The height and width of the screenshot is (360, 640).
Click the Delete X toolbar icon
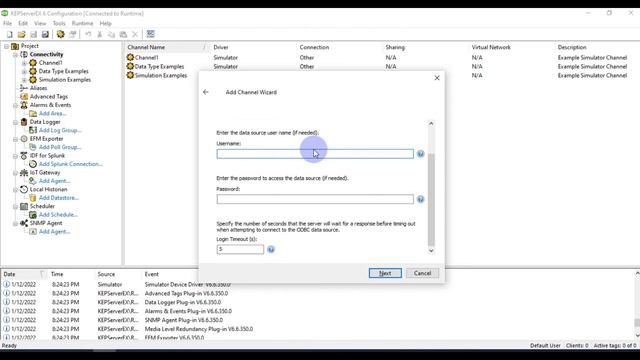pos(135,34)
